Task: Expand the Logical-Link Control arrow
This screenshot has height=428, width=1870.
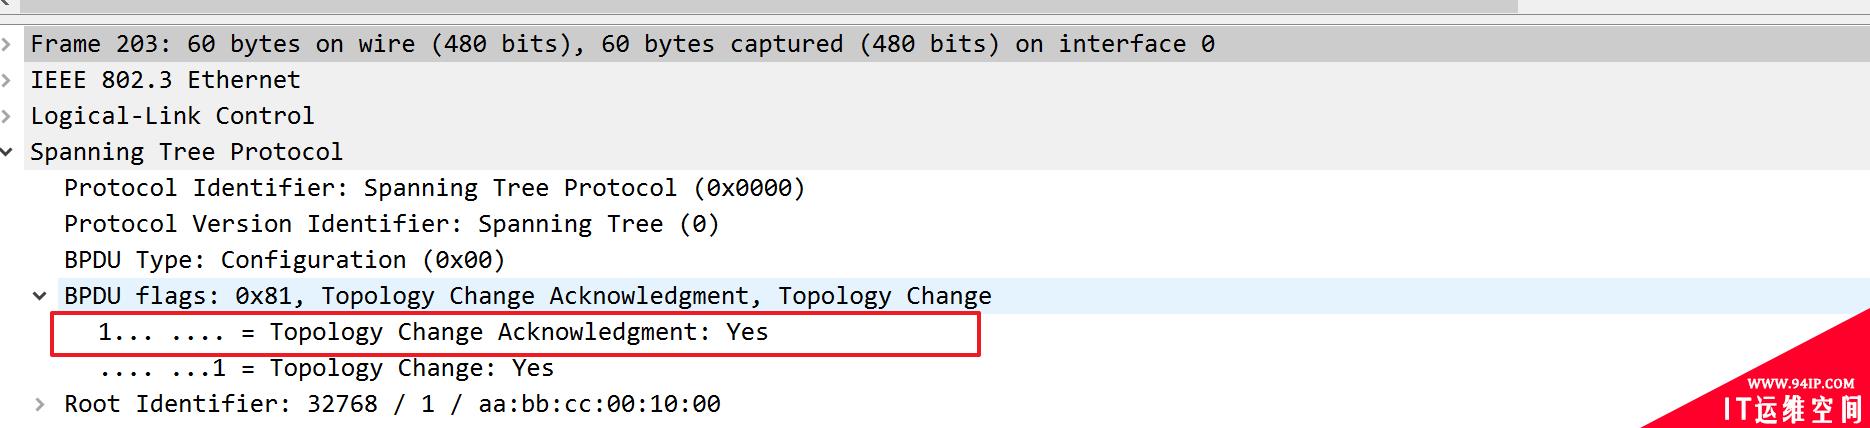Action: [x=6, y=116]
